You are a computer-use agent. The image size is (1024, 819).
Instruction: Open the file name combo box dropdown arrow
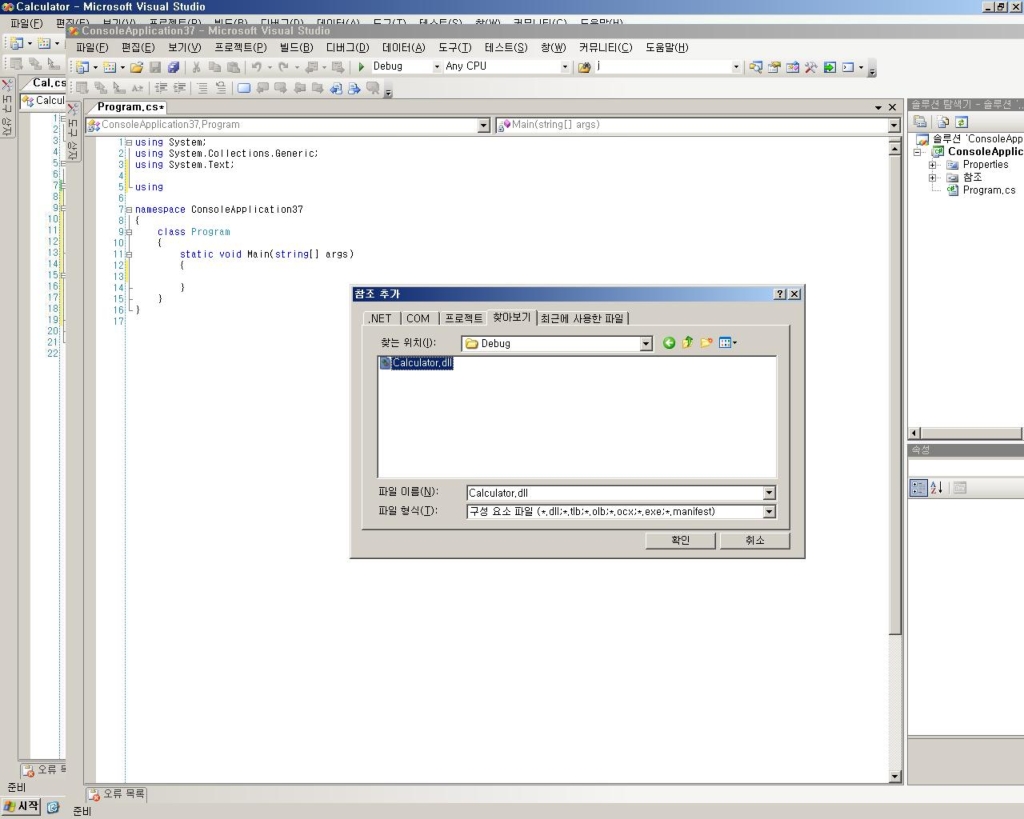[769, 493]
